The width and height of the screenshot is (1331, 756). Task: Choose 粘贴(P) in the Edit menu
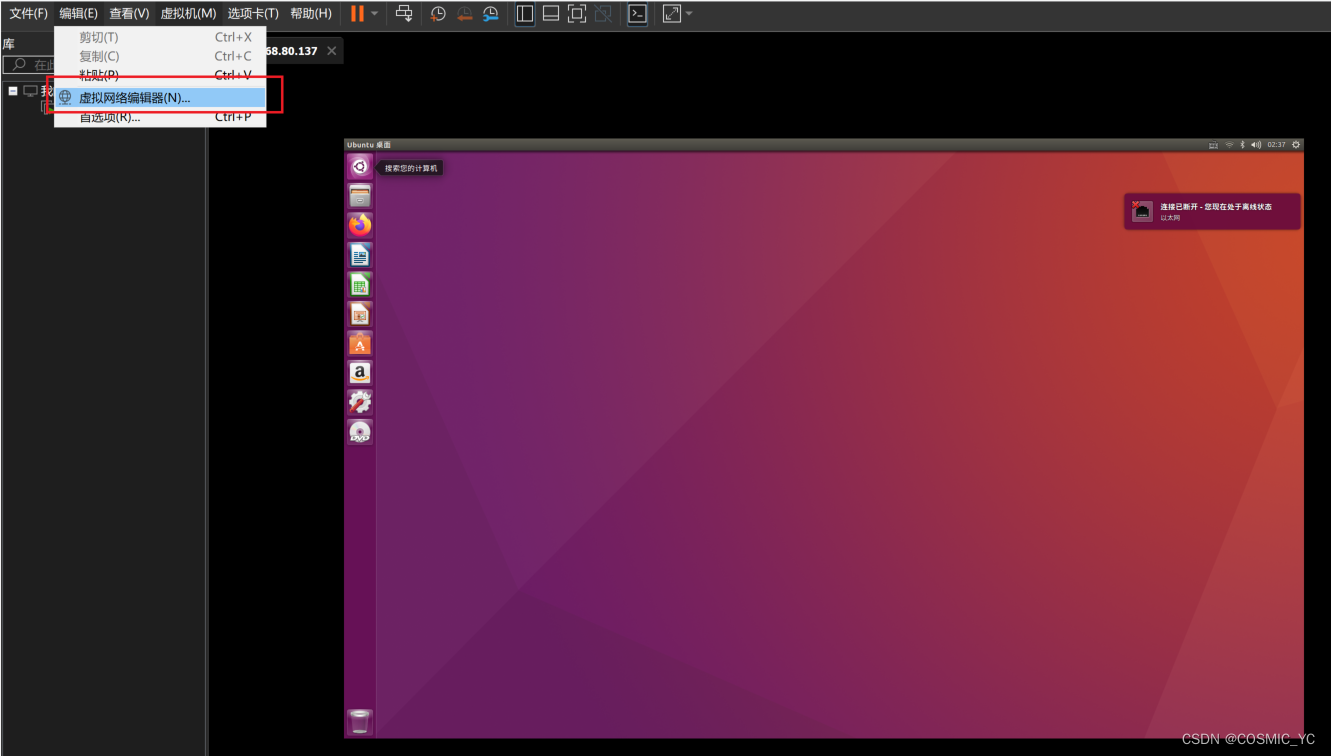pos(160,76)
